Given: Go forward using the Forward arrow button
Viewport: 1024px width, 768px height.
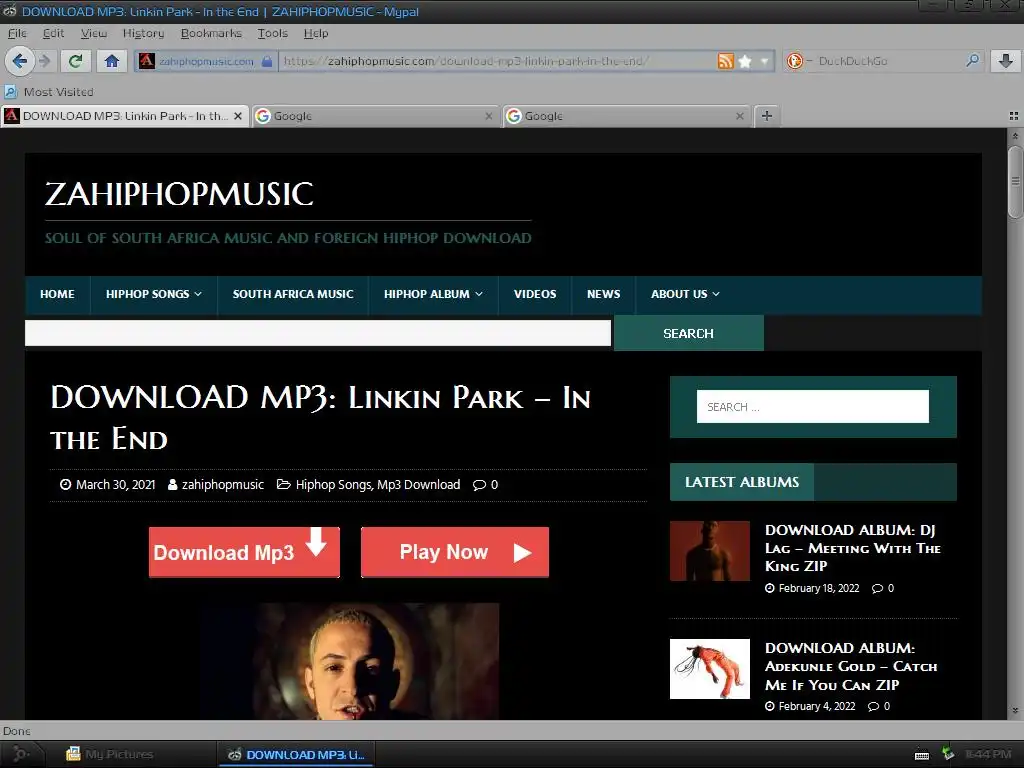Looking at the screenshot, I should pyautogui.click(x=44, y=61).
